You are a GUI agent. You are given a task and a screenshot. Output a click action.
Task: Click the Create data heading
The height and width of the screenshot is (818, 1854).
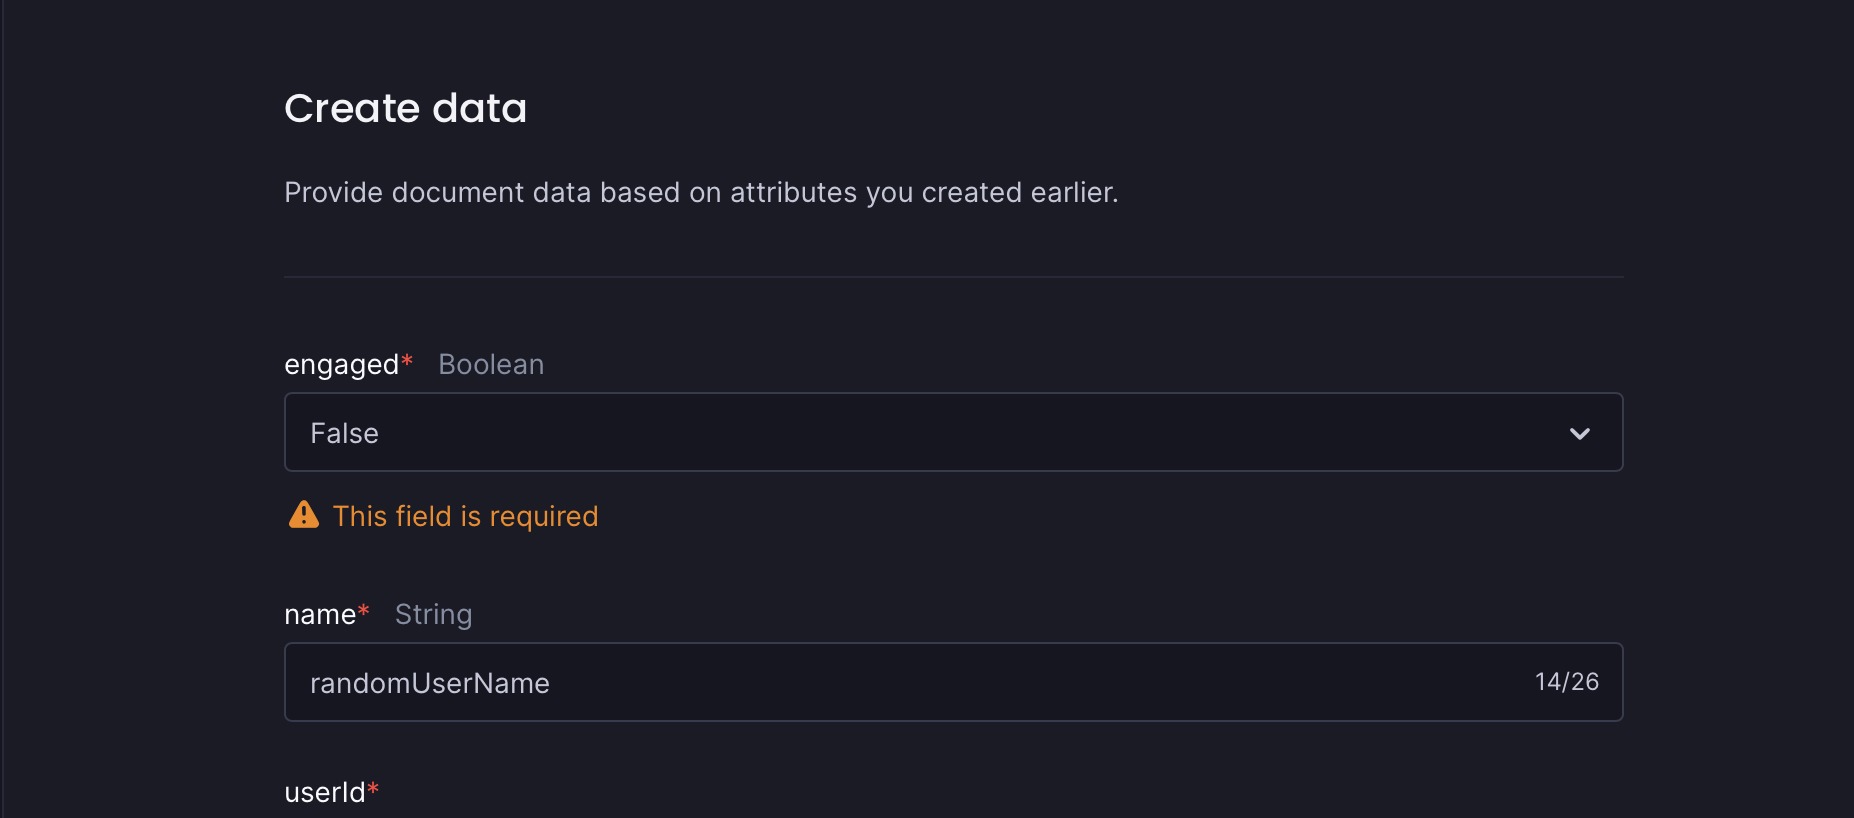(x=405, y=107)
